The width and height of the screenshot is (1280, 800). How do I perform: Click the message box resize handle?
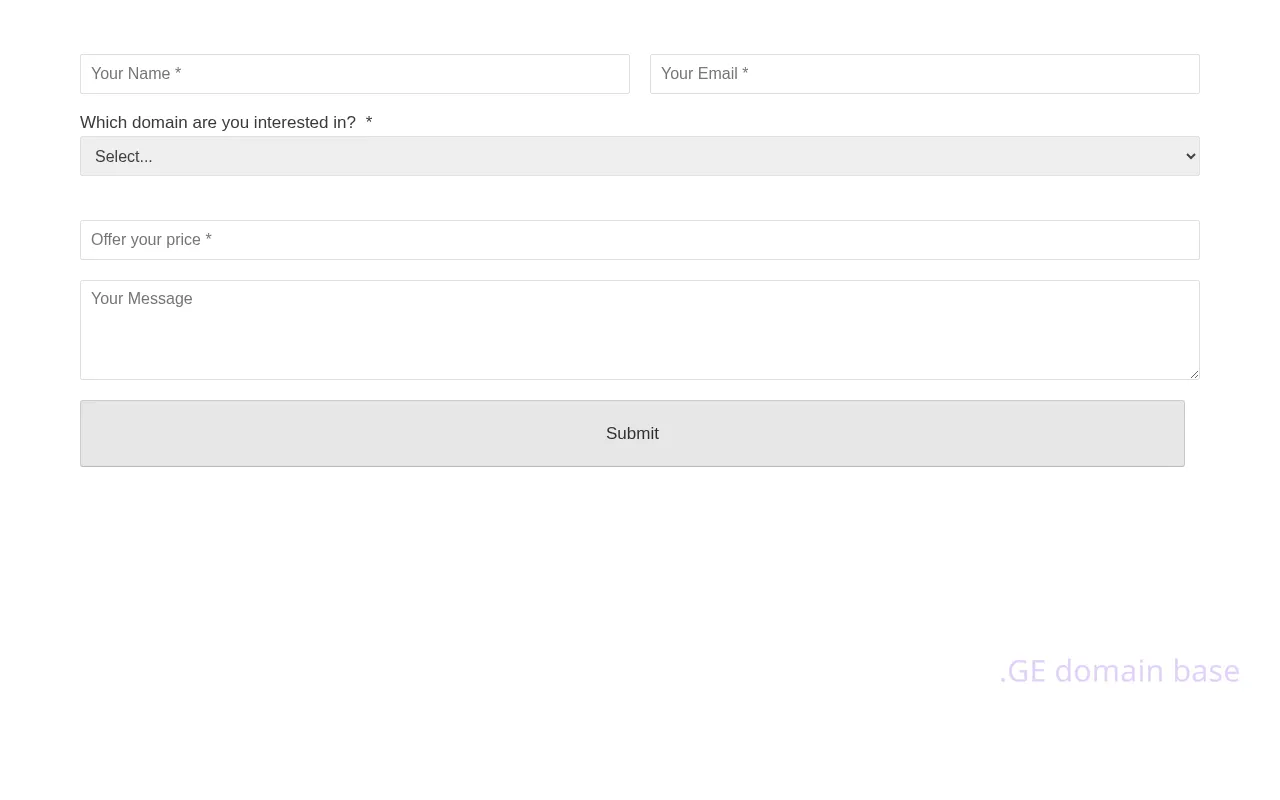click(x=1193, y=374)
